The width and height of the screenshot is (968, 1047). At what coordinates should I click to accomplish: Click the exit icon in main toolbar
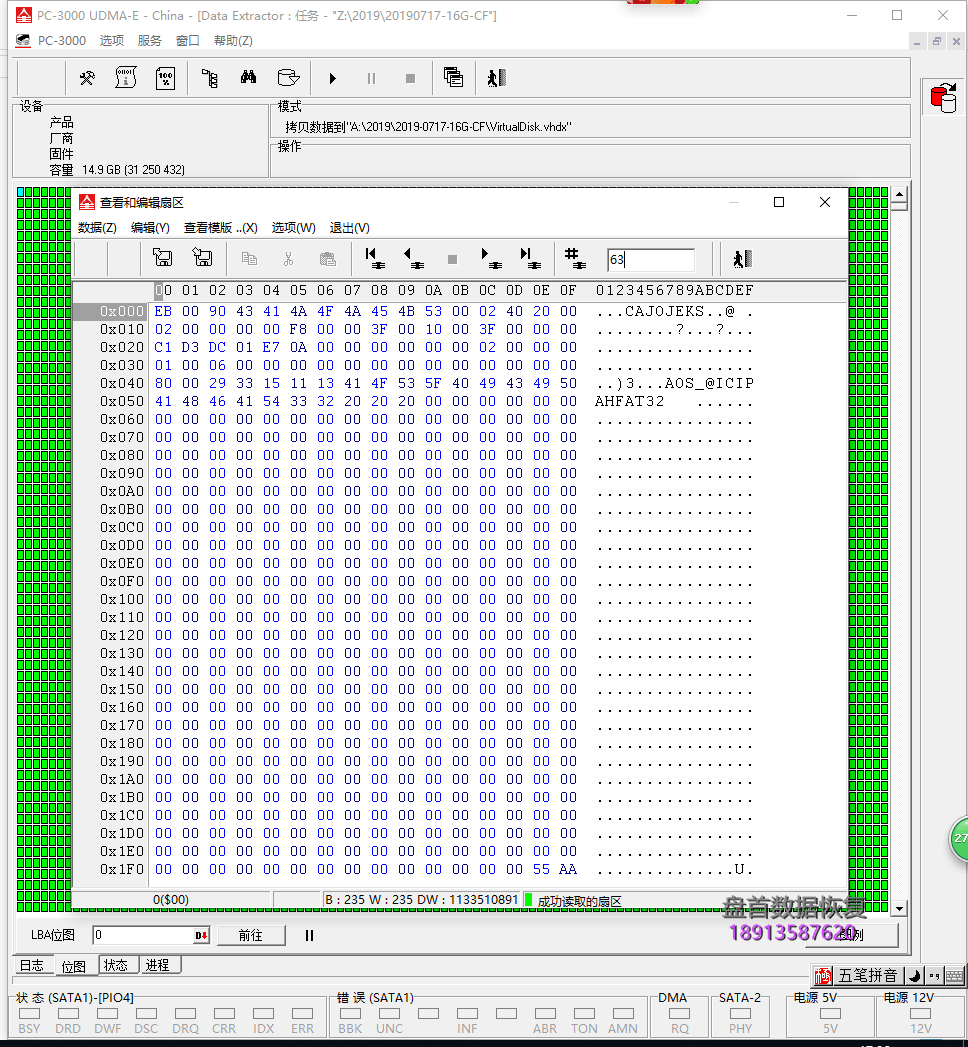point(496,78)
